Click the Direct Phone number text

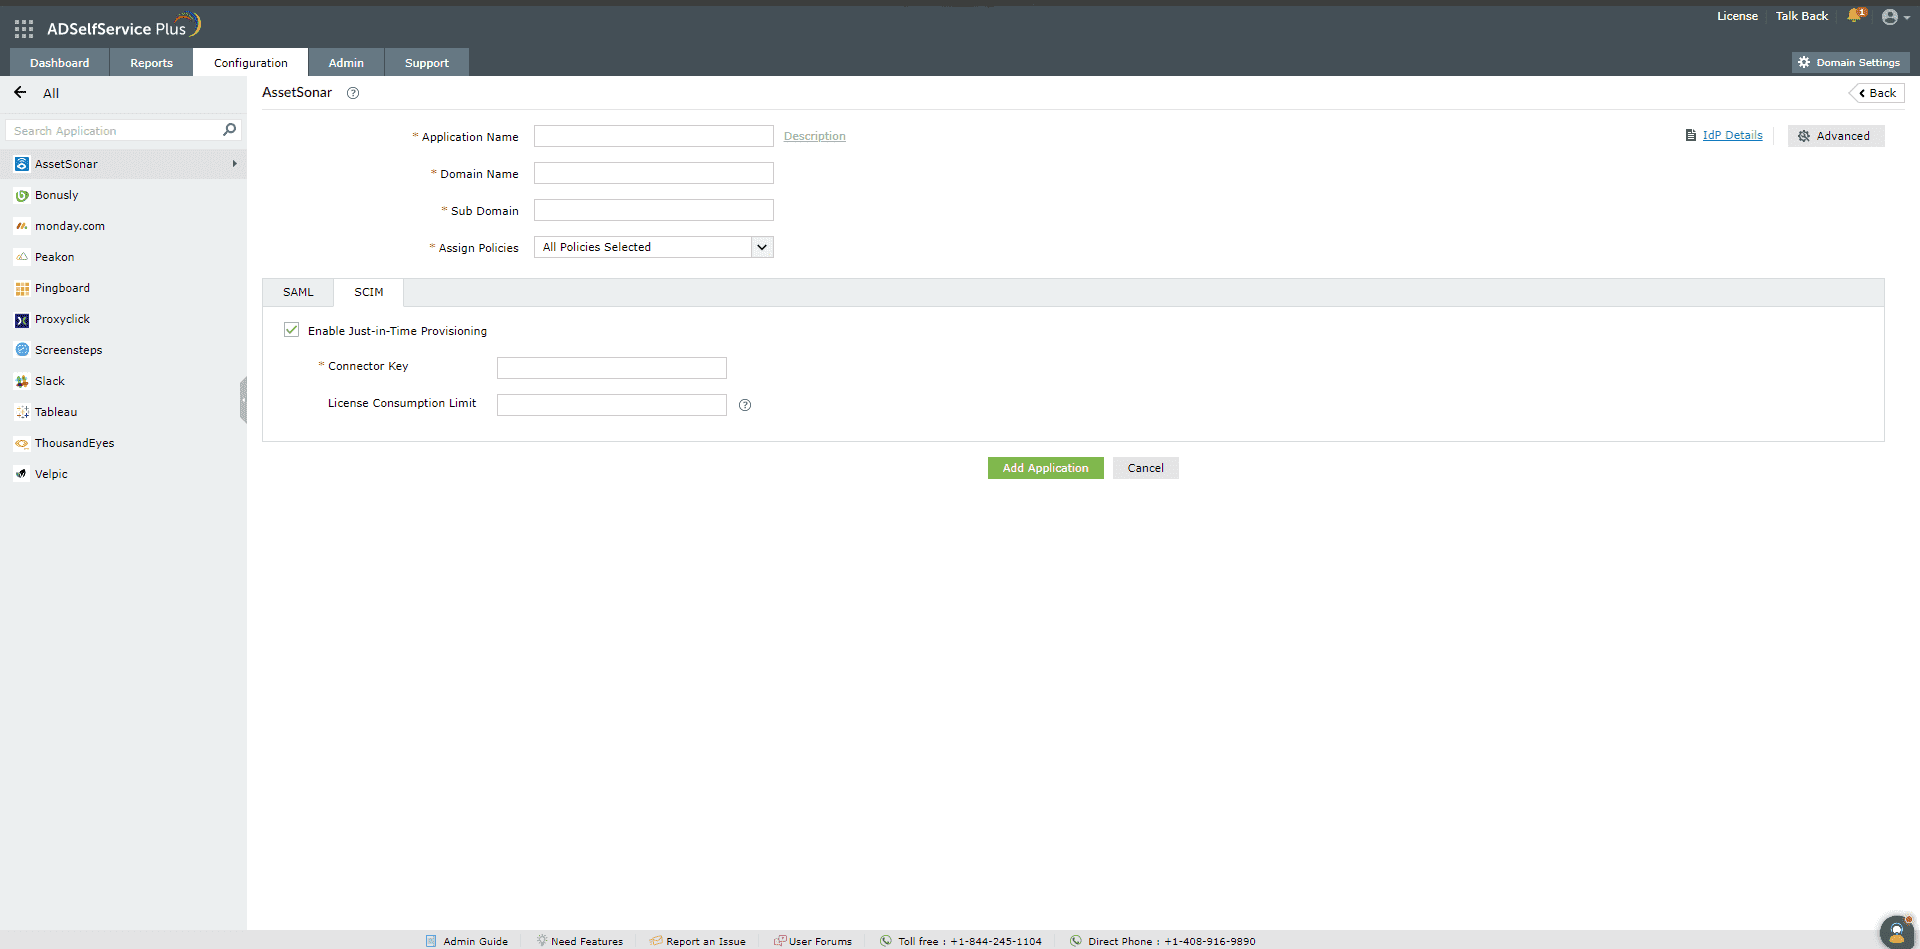click(x=1210, y=941)
